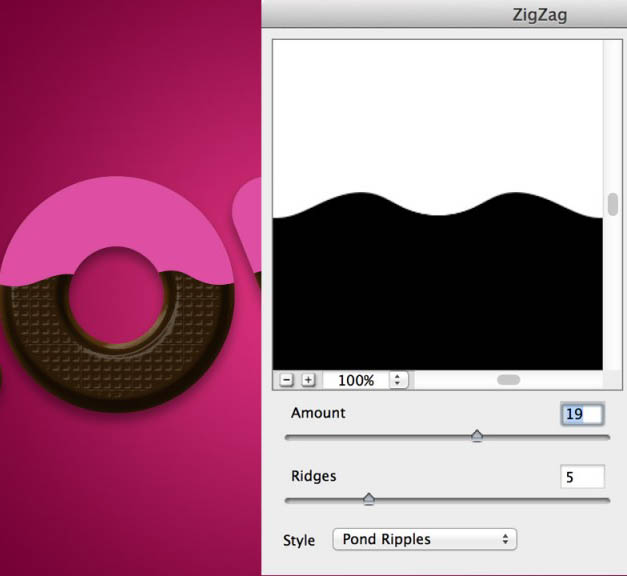Click the Ridges slider handle

(x=369, y=499)
